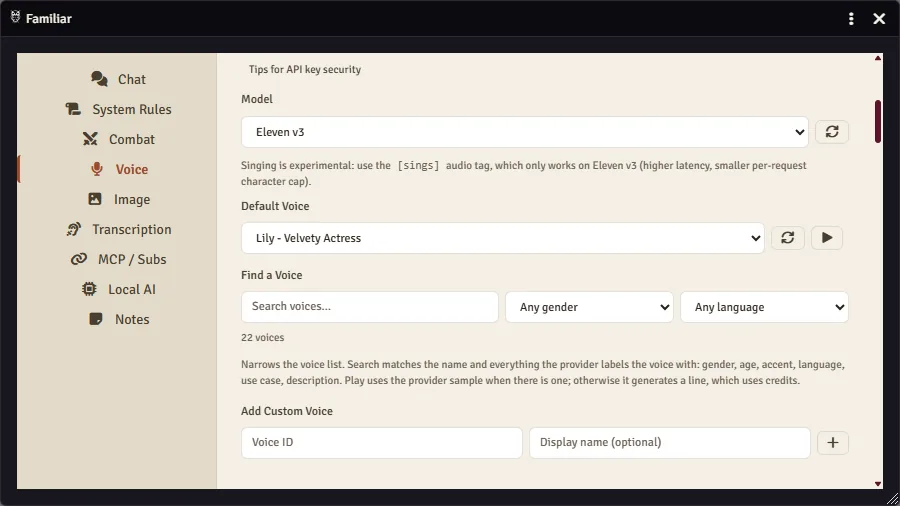Open the System Rules section
Viewport: 900px width, 506px height.
pyautogui.click(x=118, y=109)
